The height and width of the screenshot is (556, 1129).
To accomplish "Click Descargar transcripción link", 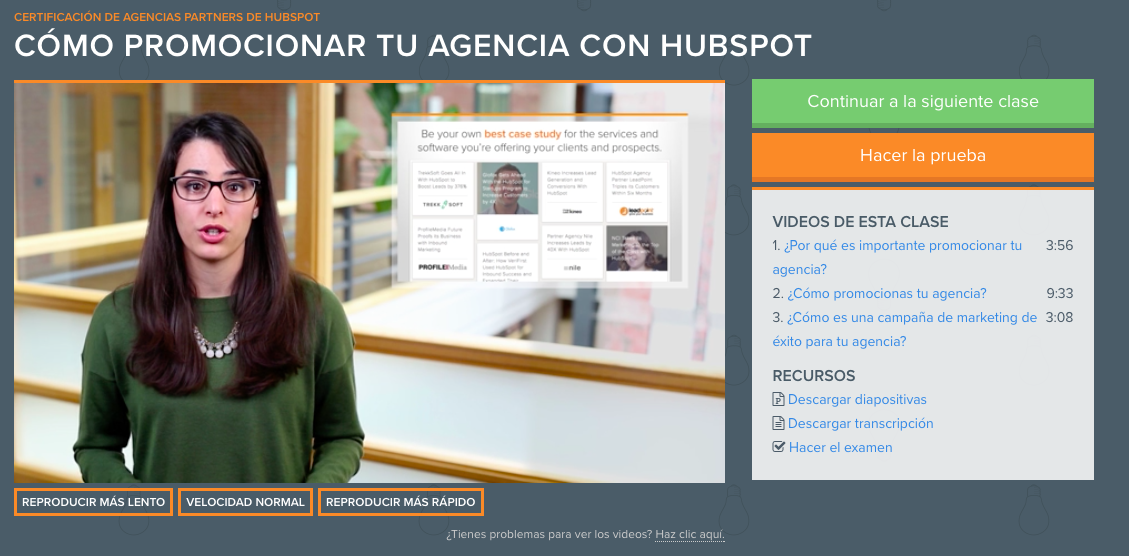I will pos(860,423).
